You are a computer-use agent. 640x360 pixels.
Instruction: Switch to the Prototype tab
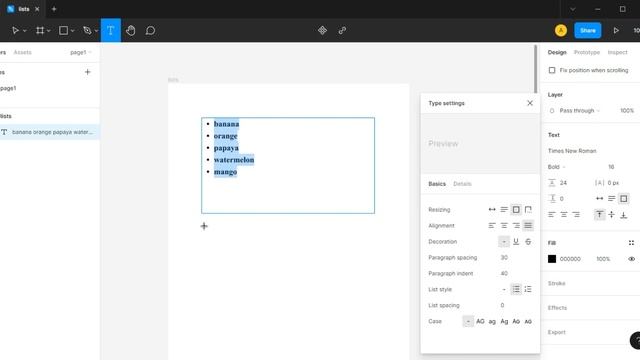point(587,53)
